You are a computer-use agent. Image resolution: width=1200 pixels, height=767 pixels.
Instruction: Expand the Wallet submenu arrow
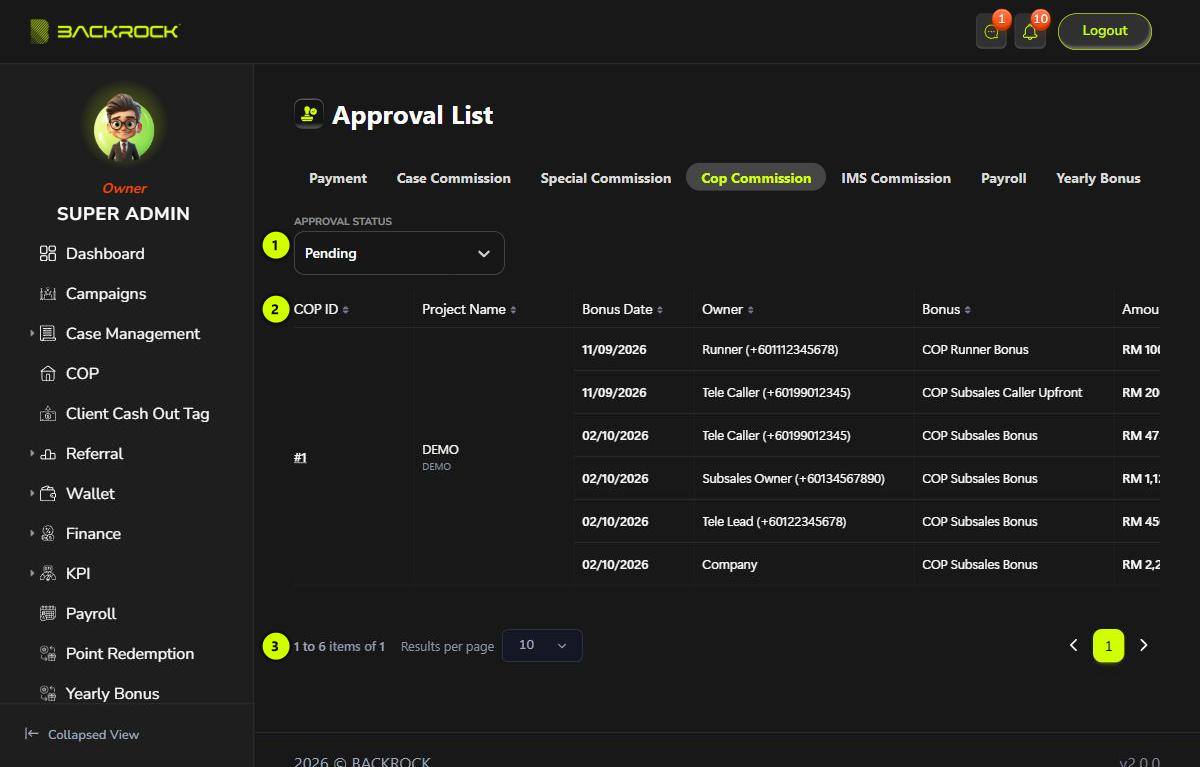pyautogui.click(x=32, y=494)
